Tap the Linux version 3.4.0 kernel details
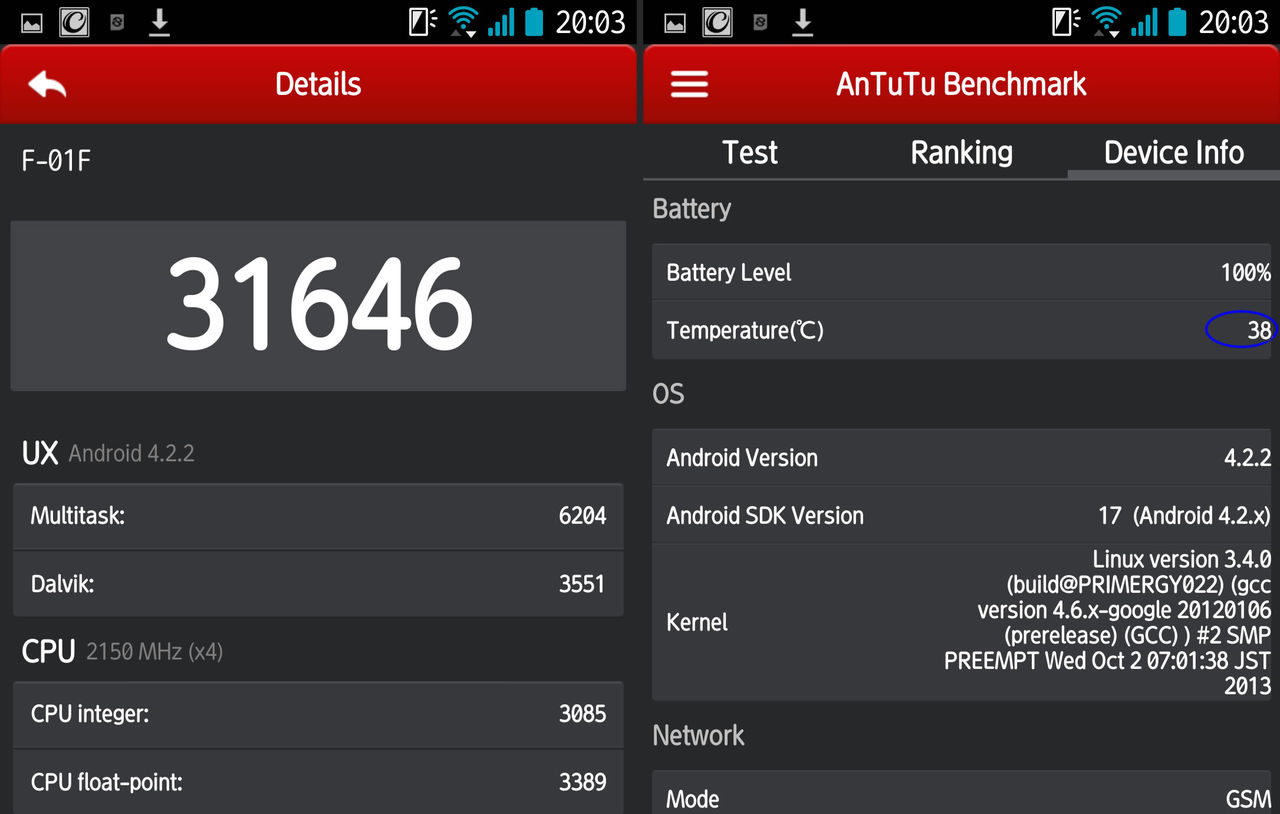 tap(1107, 622)
